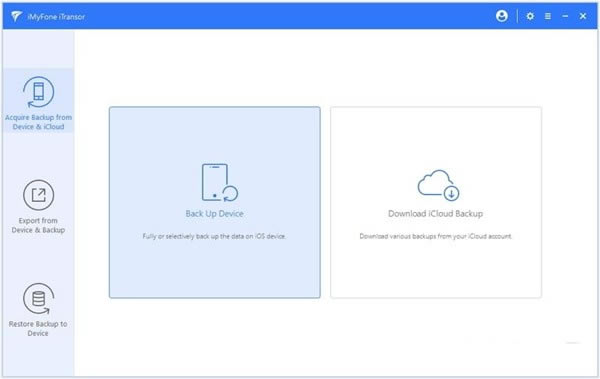600x379 pixels.
Task: Click the cloud download icon
Action: pos(438,185)
